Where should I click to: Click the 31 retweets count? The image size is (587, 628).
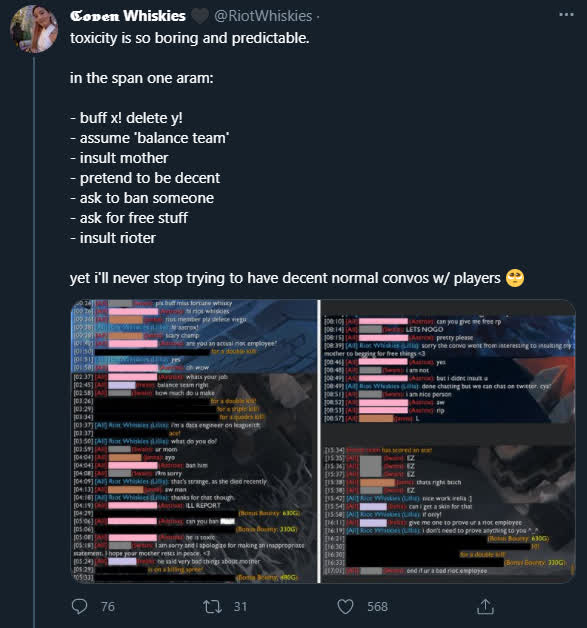point(240,606)
